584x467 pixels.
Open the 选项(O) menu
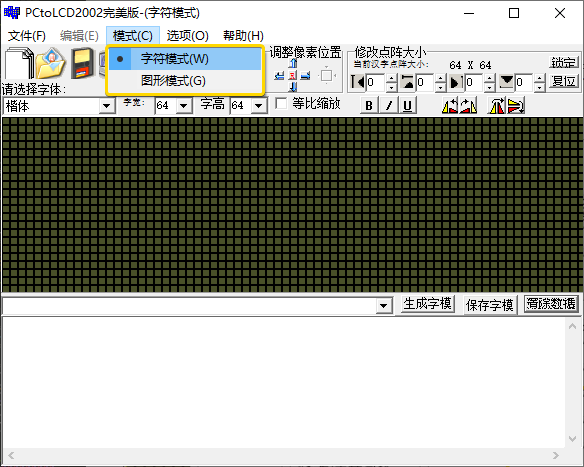(188, 36)
